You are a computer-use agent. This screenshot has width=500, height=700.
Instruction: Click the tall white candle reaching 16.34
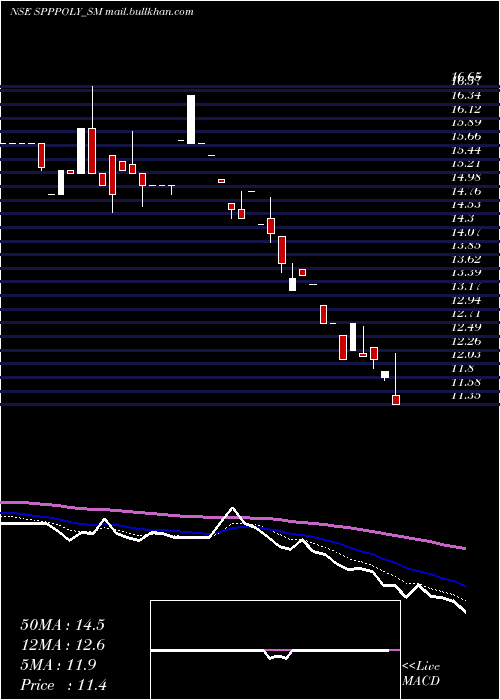tap(191, 119)
